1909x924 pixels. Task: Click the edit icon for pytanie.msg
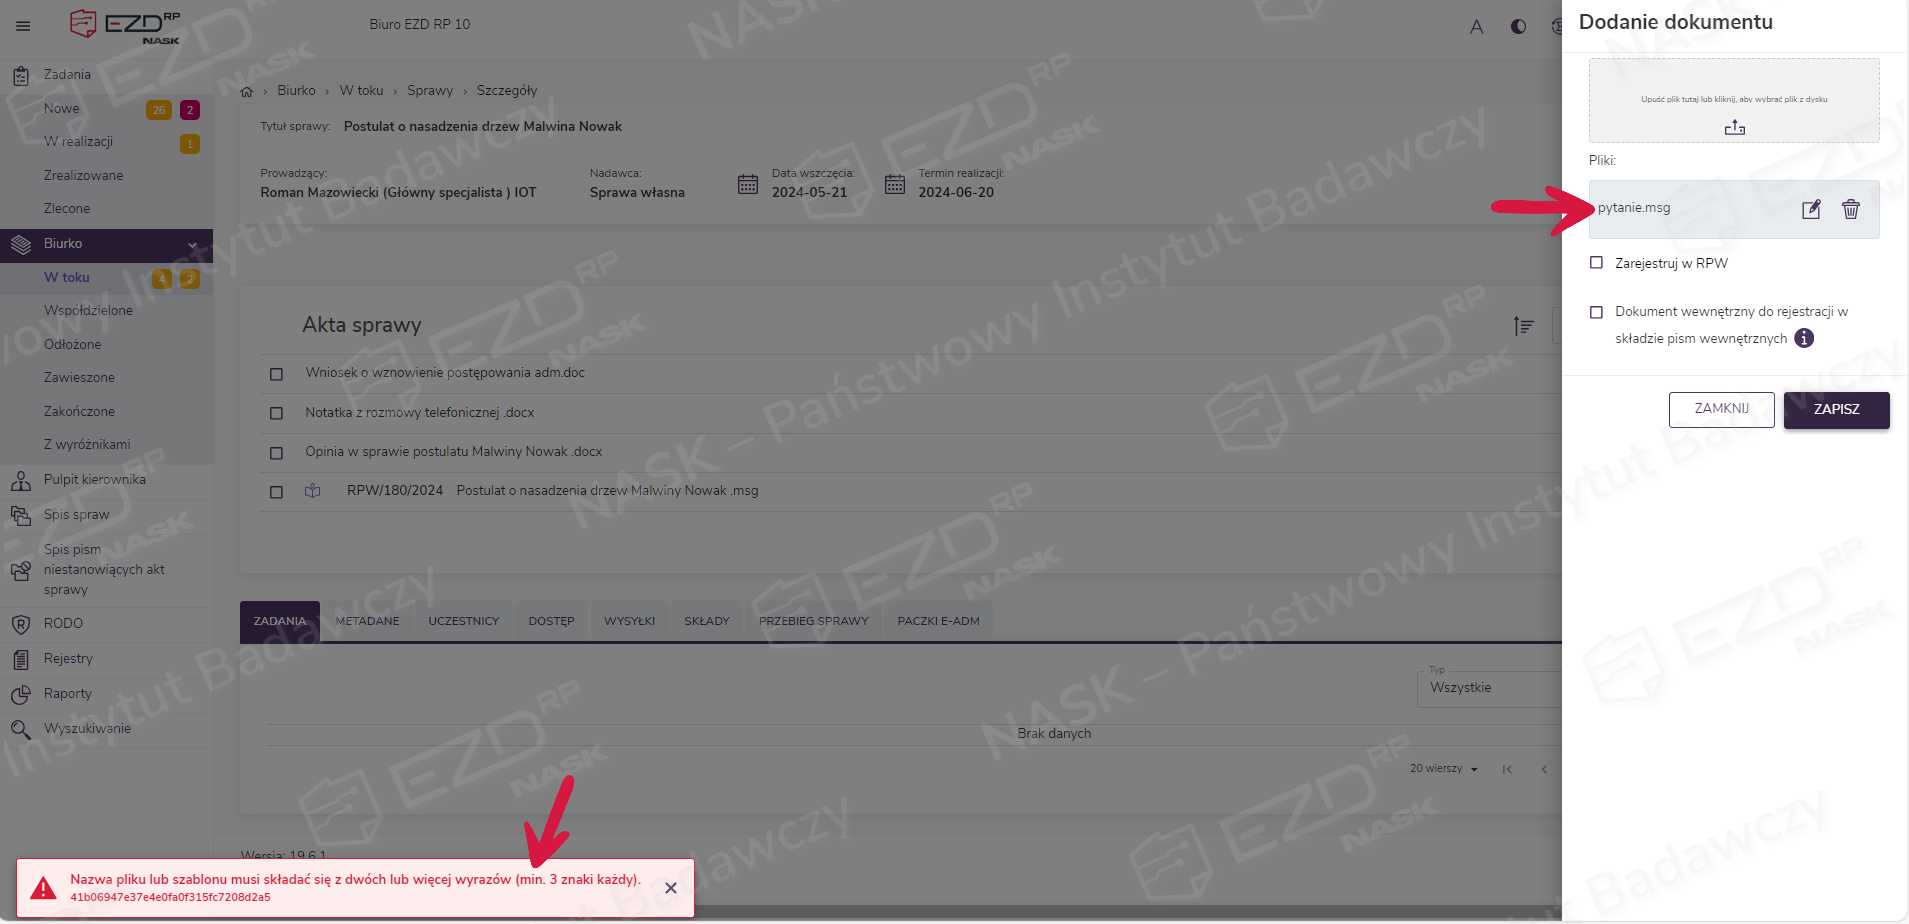tap(1811, 209)
